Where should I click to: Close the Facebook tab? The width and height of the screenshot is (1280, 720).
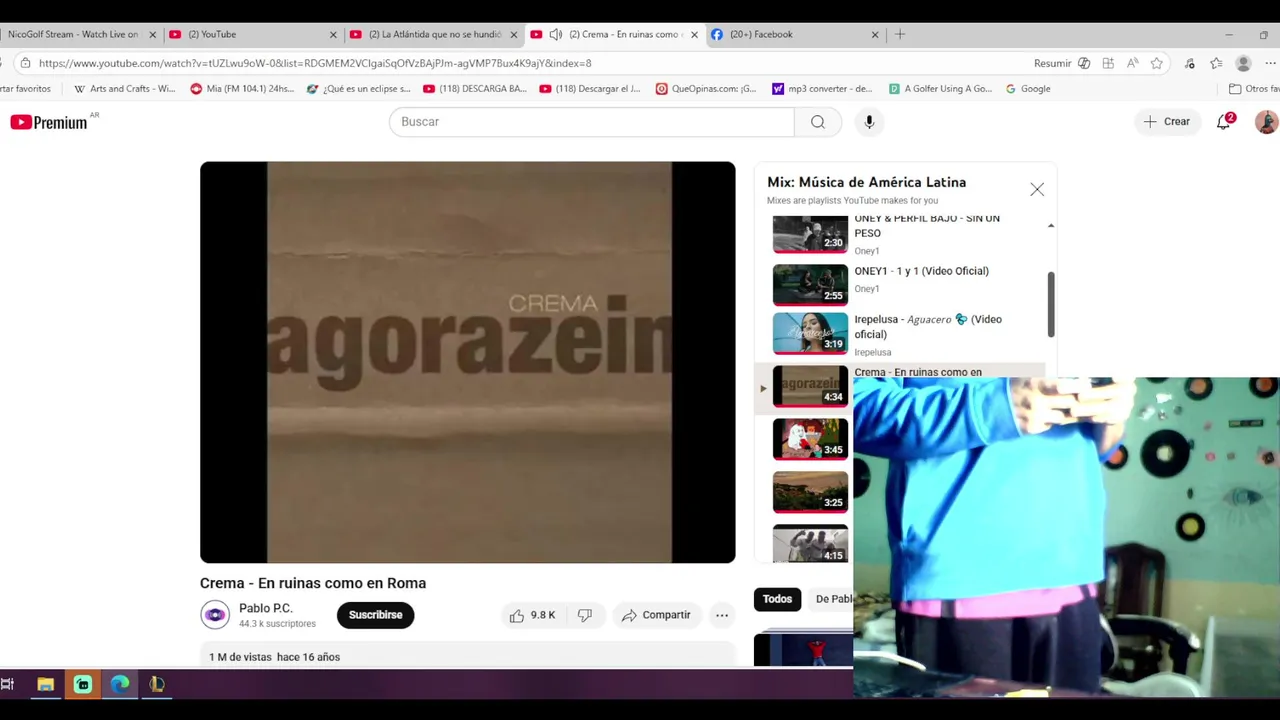point(875,34)
